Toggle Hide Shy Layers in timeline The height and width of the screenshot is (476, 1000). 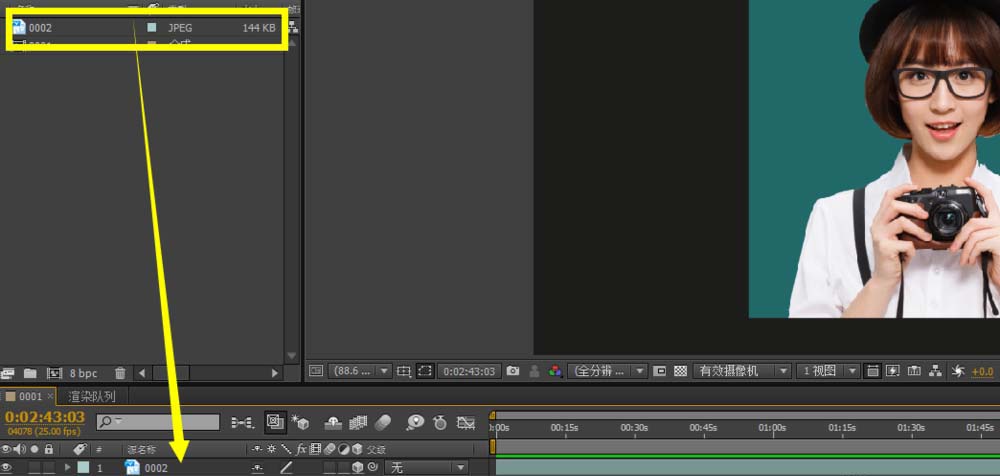pos(333,422)
